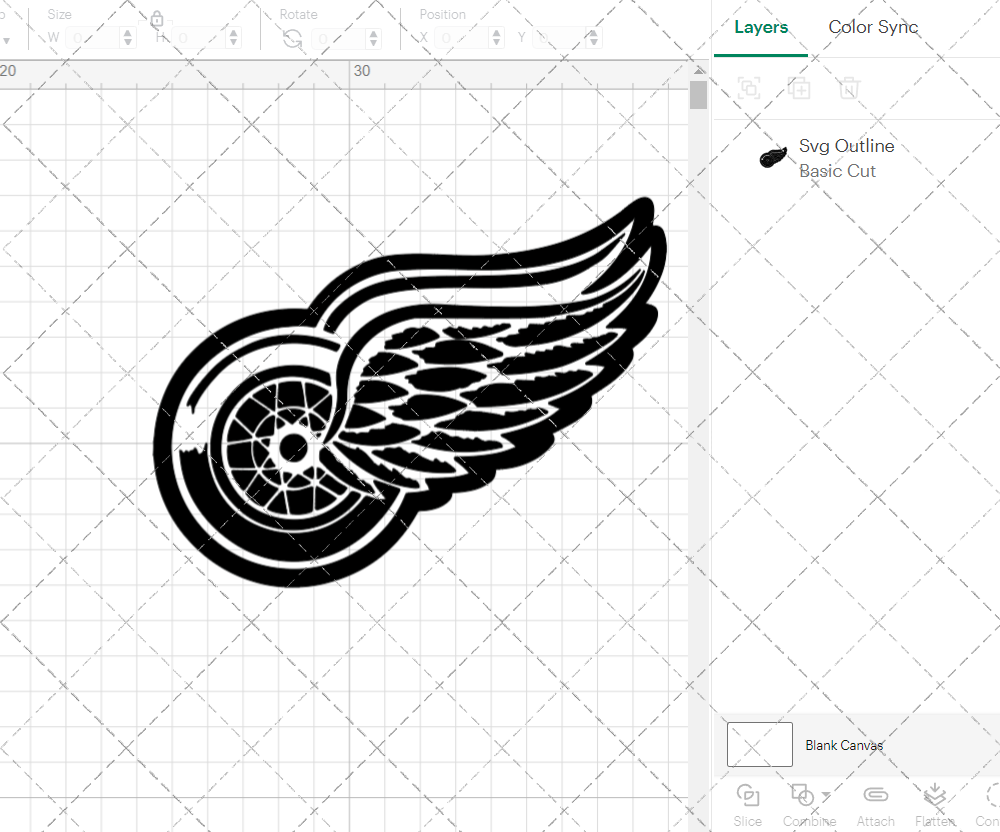The width and height of the screenshot is (1000, 832).
Task: Click the Basic Cut label
Action: tap(838, 170)
